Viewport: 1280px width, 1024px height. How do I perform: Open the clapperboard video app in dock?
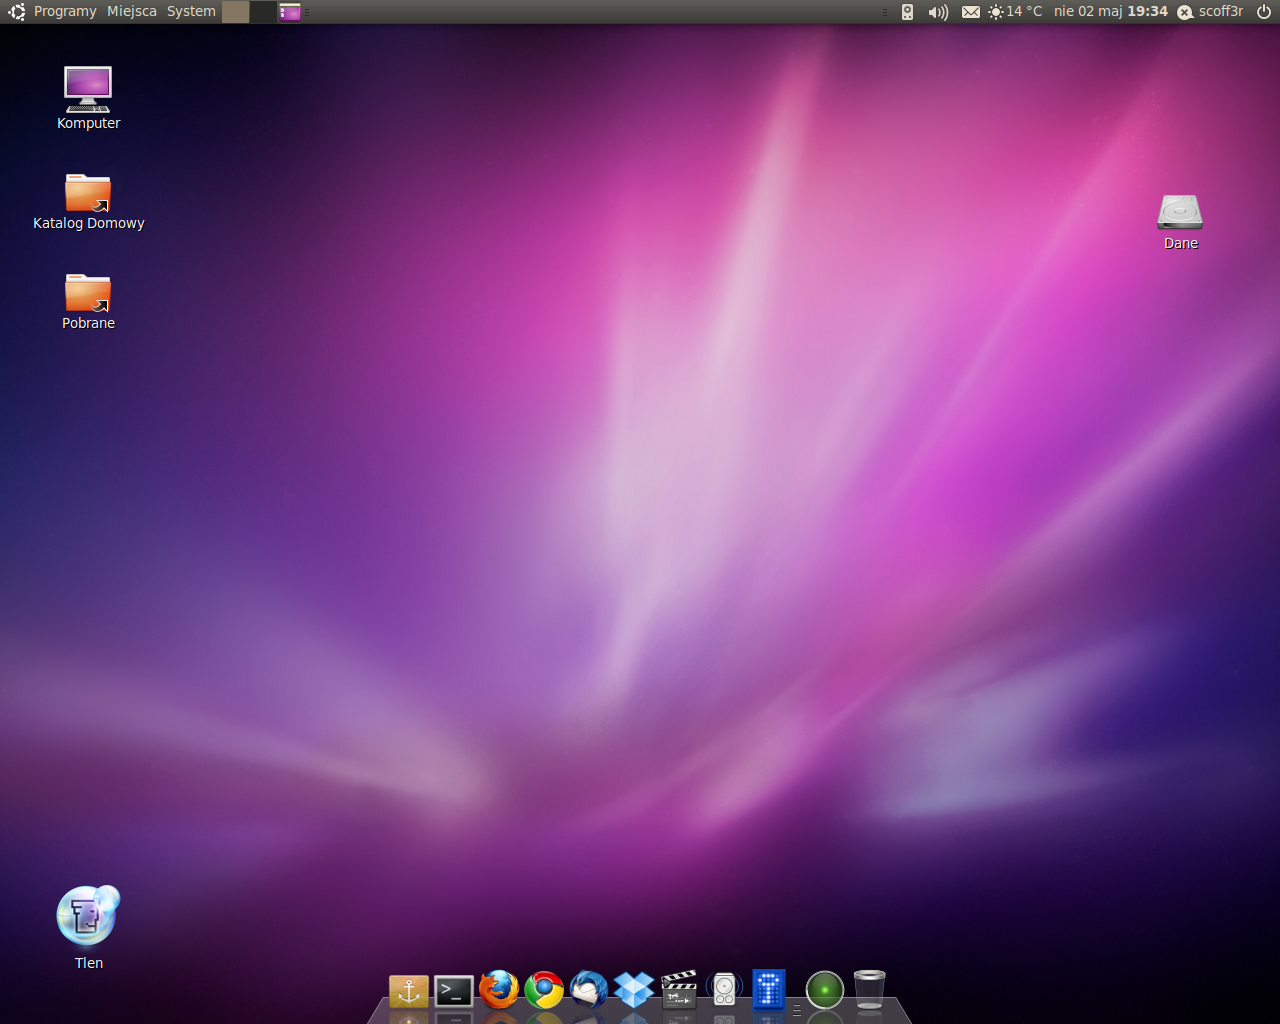[679, 989]
